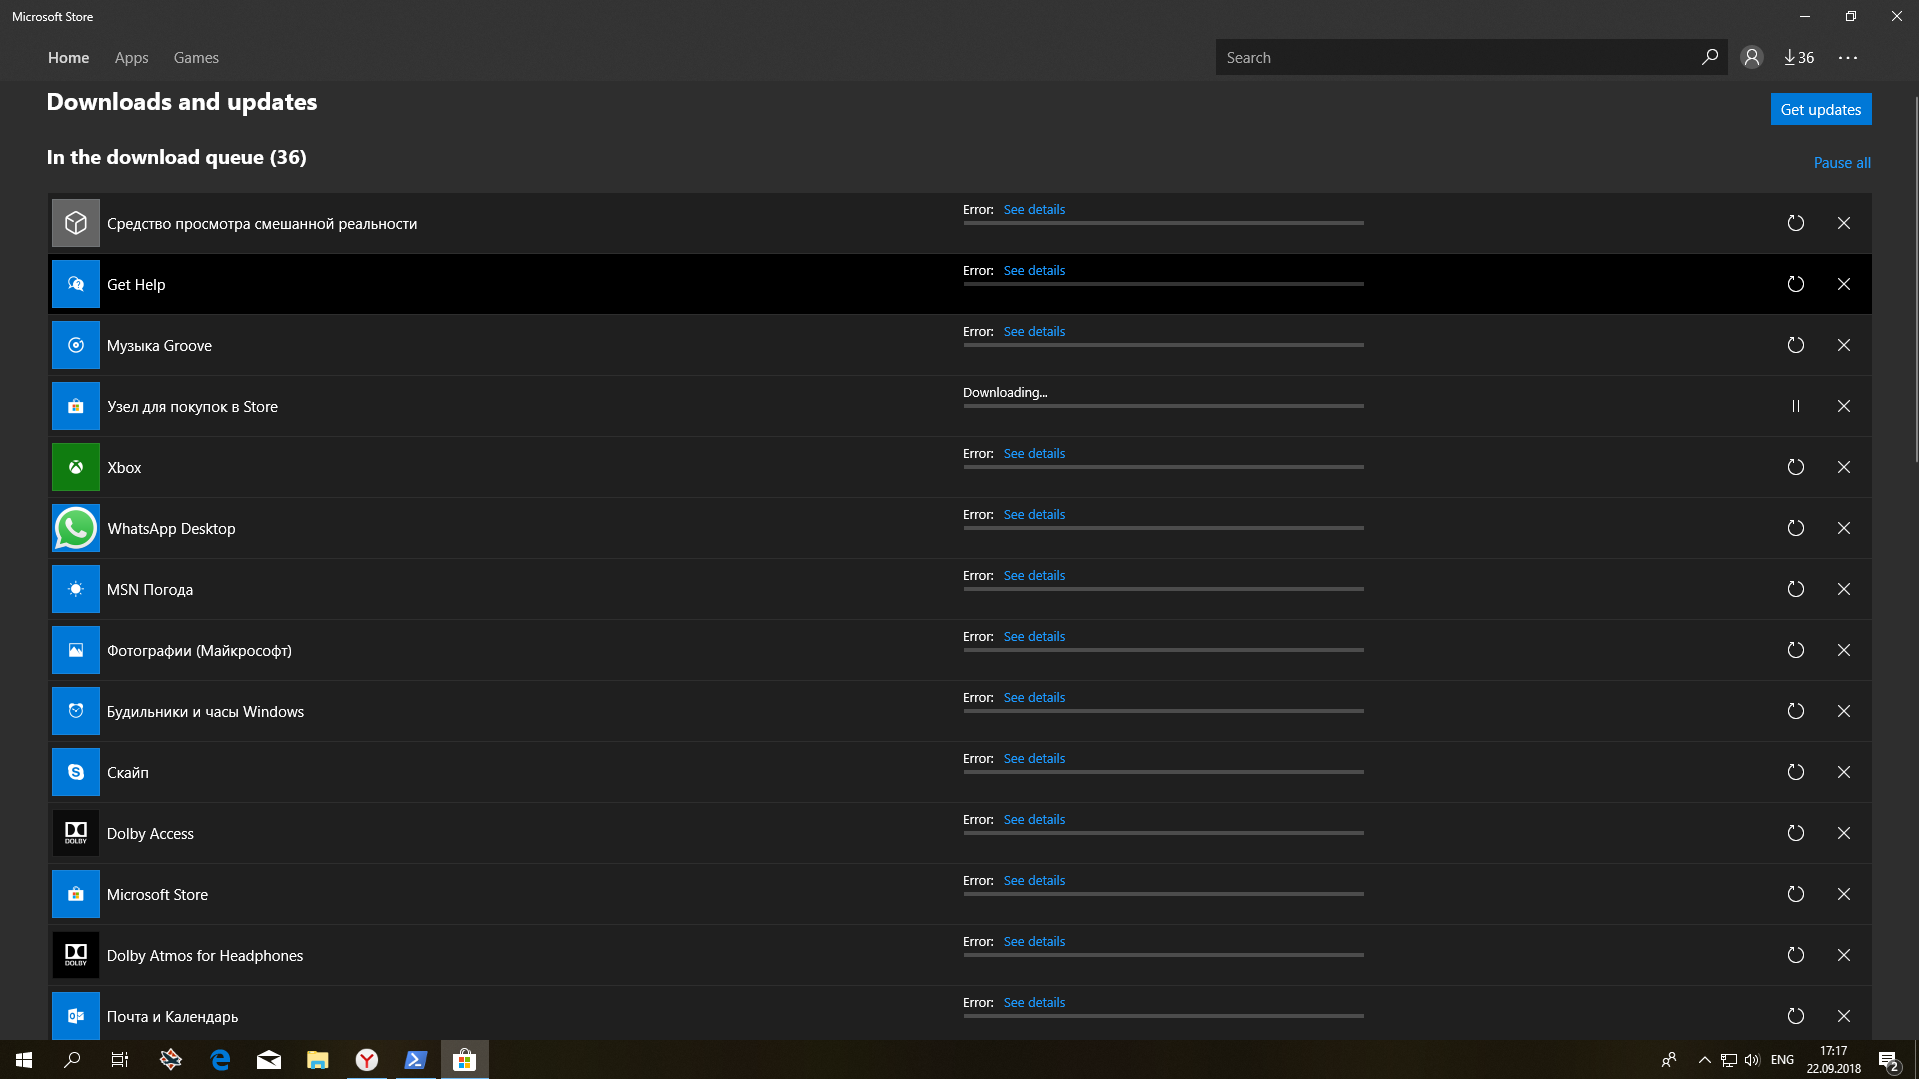Retry download for Почта и Календарь
This screenshot has width=1919, height=1079.
pos(1795,1016)
